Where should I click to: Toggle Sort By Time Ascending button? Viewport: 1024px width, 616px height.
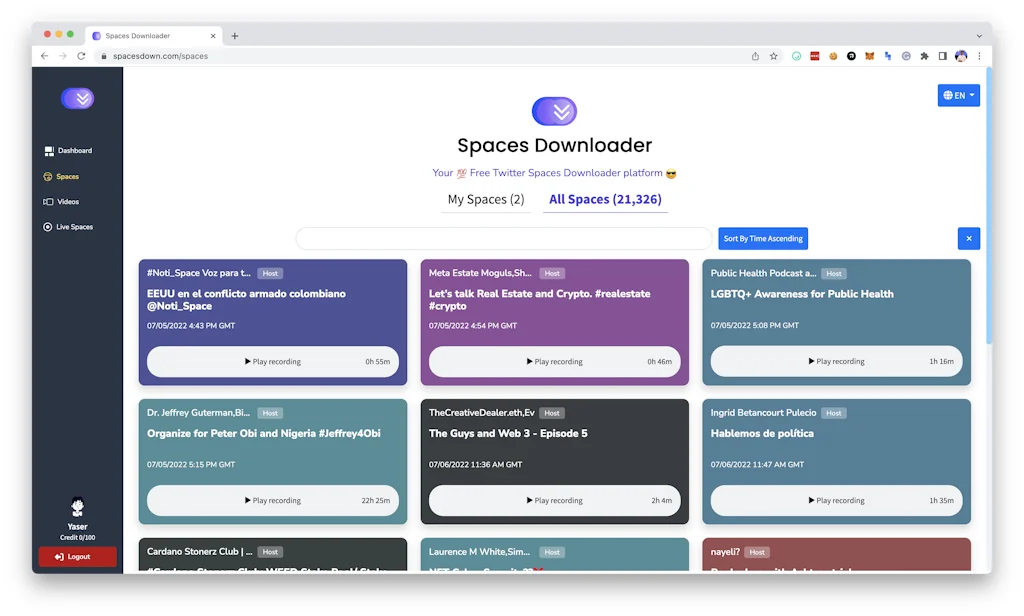click(x=763, y=239)
